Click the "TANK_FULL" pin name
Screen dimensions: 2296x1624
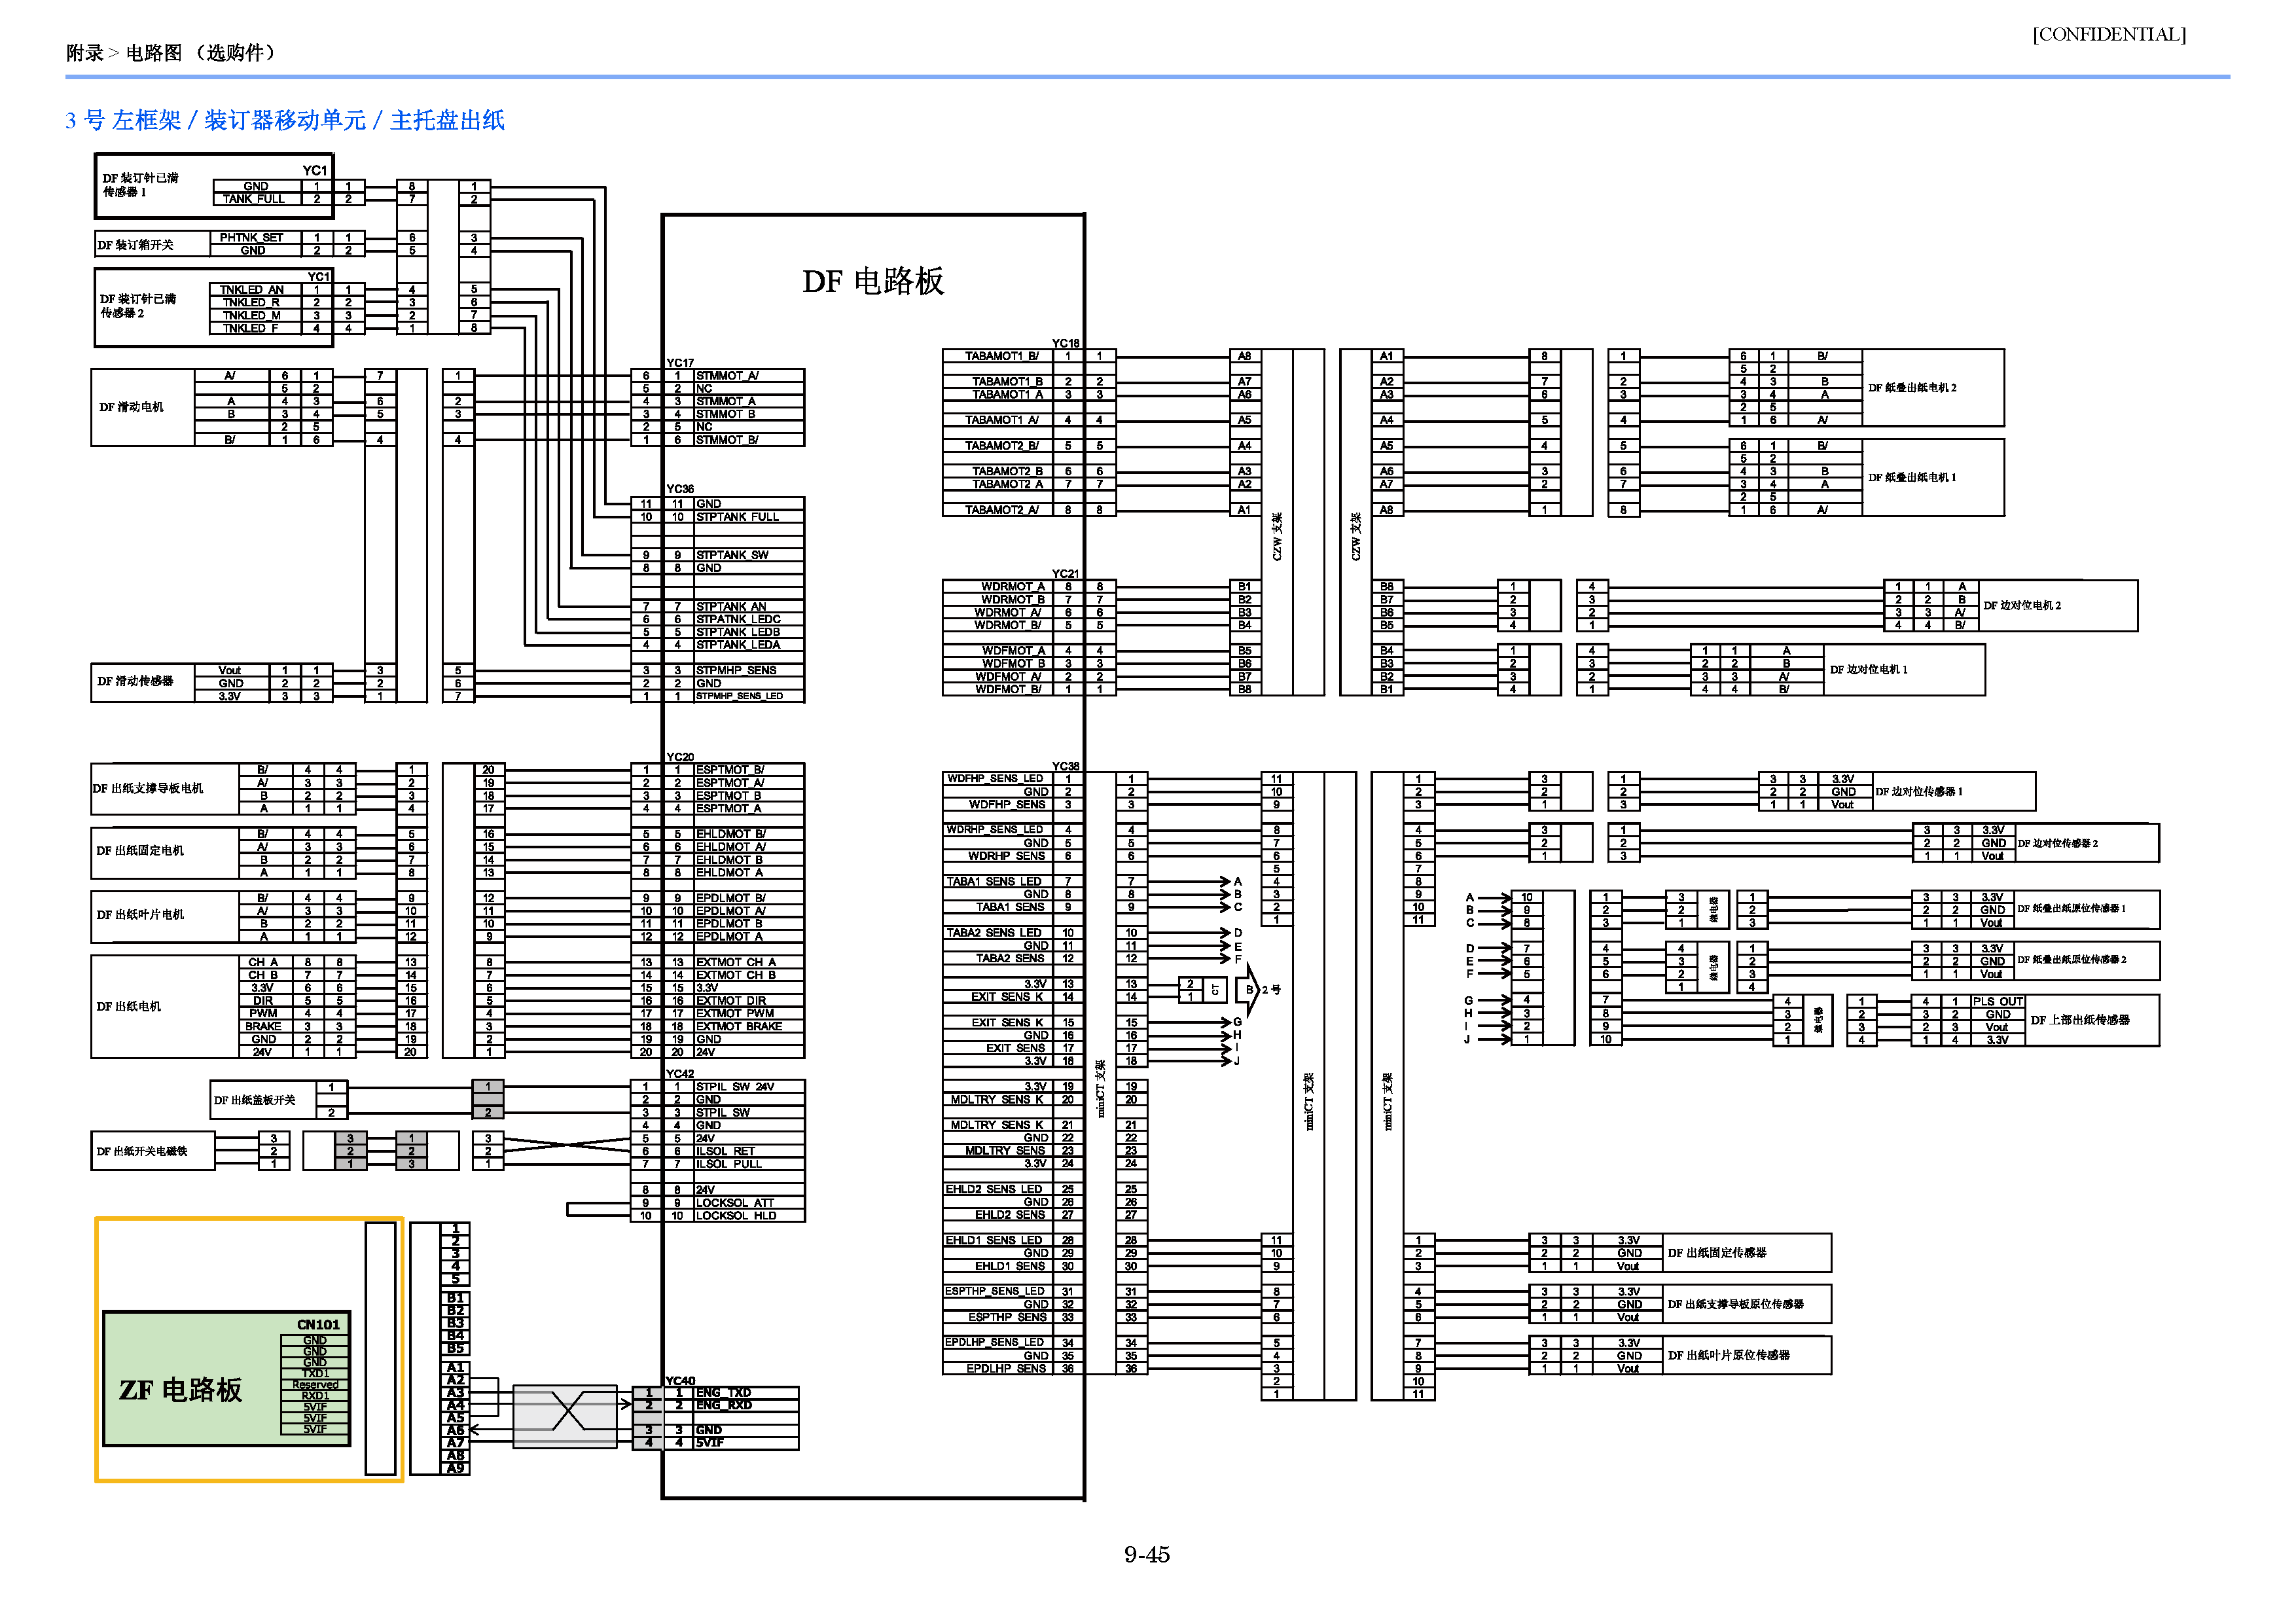tap(254, 199)
